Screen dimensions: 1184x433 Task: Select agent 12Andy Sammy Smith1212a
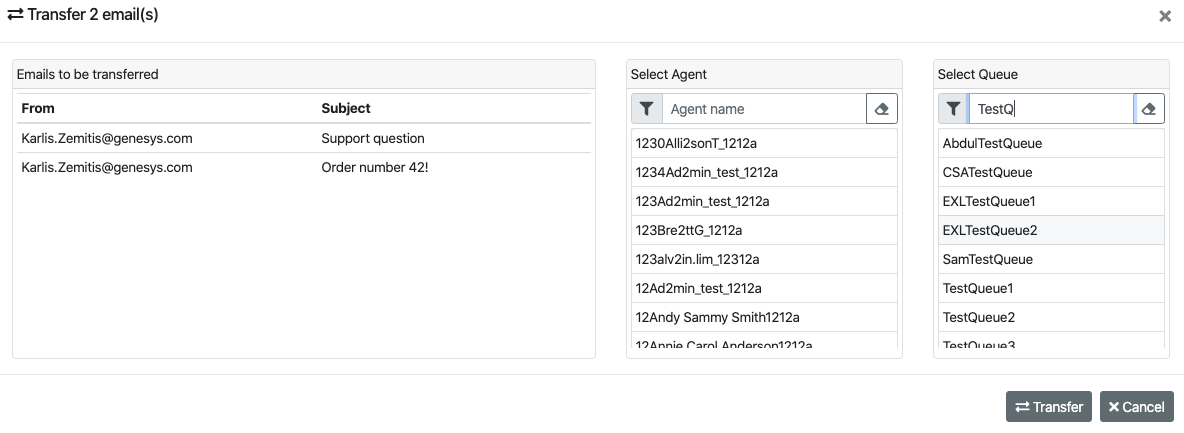click(764, 317)
